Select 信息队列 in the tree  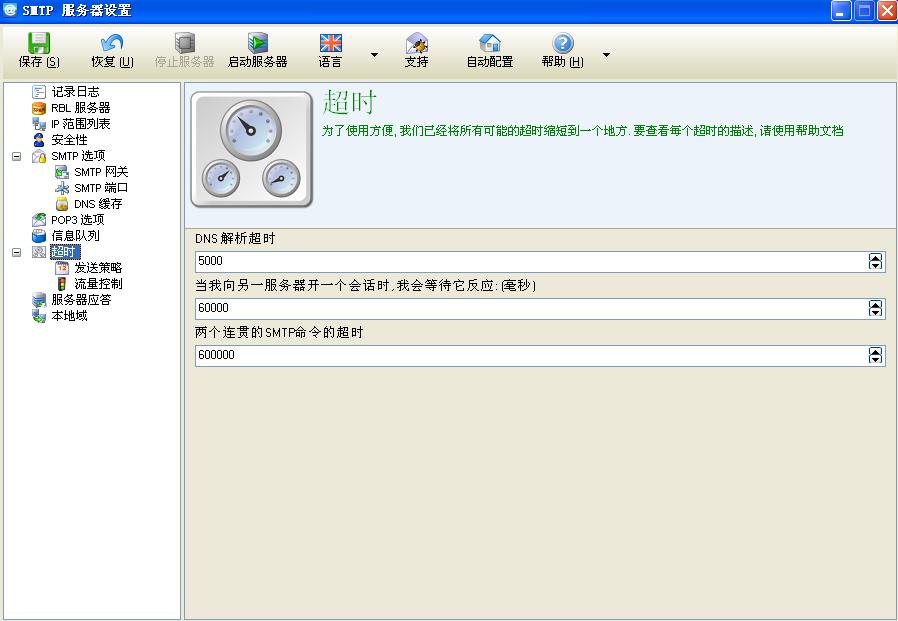(x=75, y=235)
